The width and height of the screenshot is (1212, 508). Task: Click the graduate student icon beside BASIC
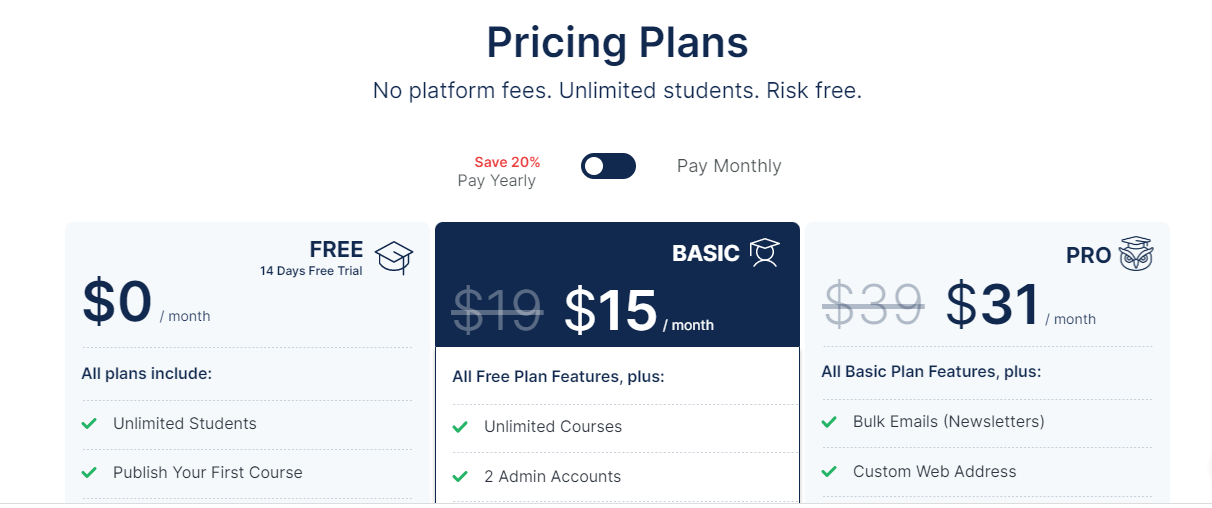tap(765, 254)
